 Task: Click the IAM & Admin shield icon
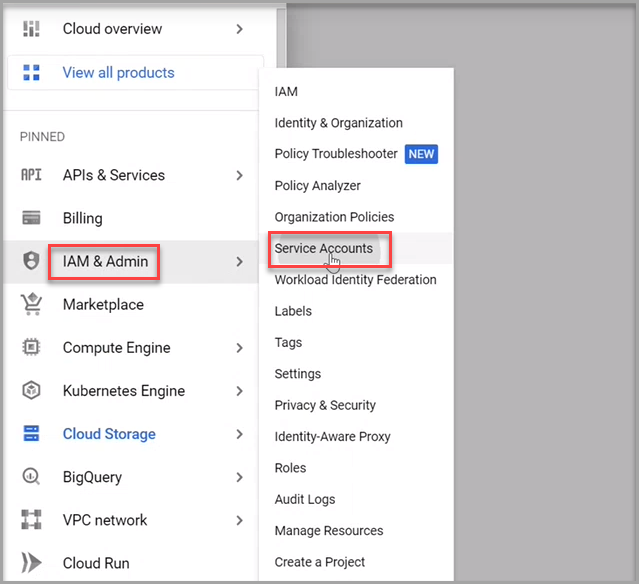click(31, 261)
